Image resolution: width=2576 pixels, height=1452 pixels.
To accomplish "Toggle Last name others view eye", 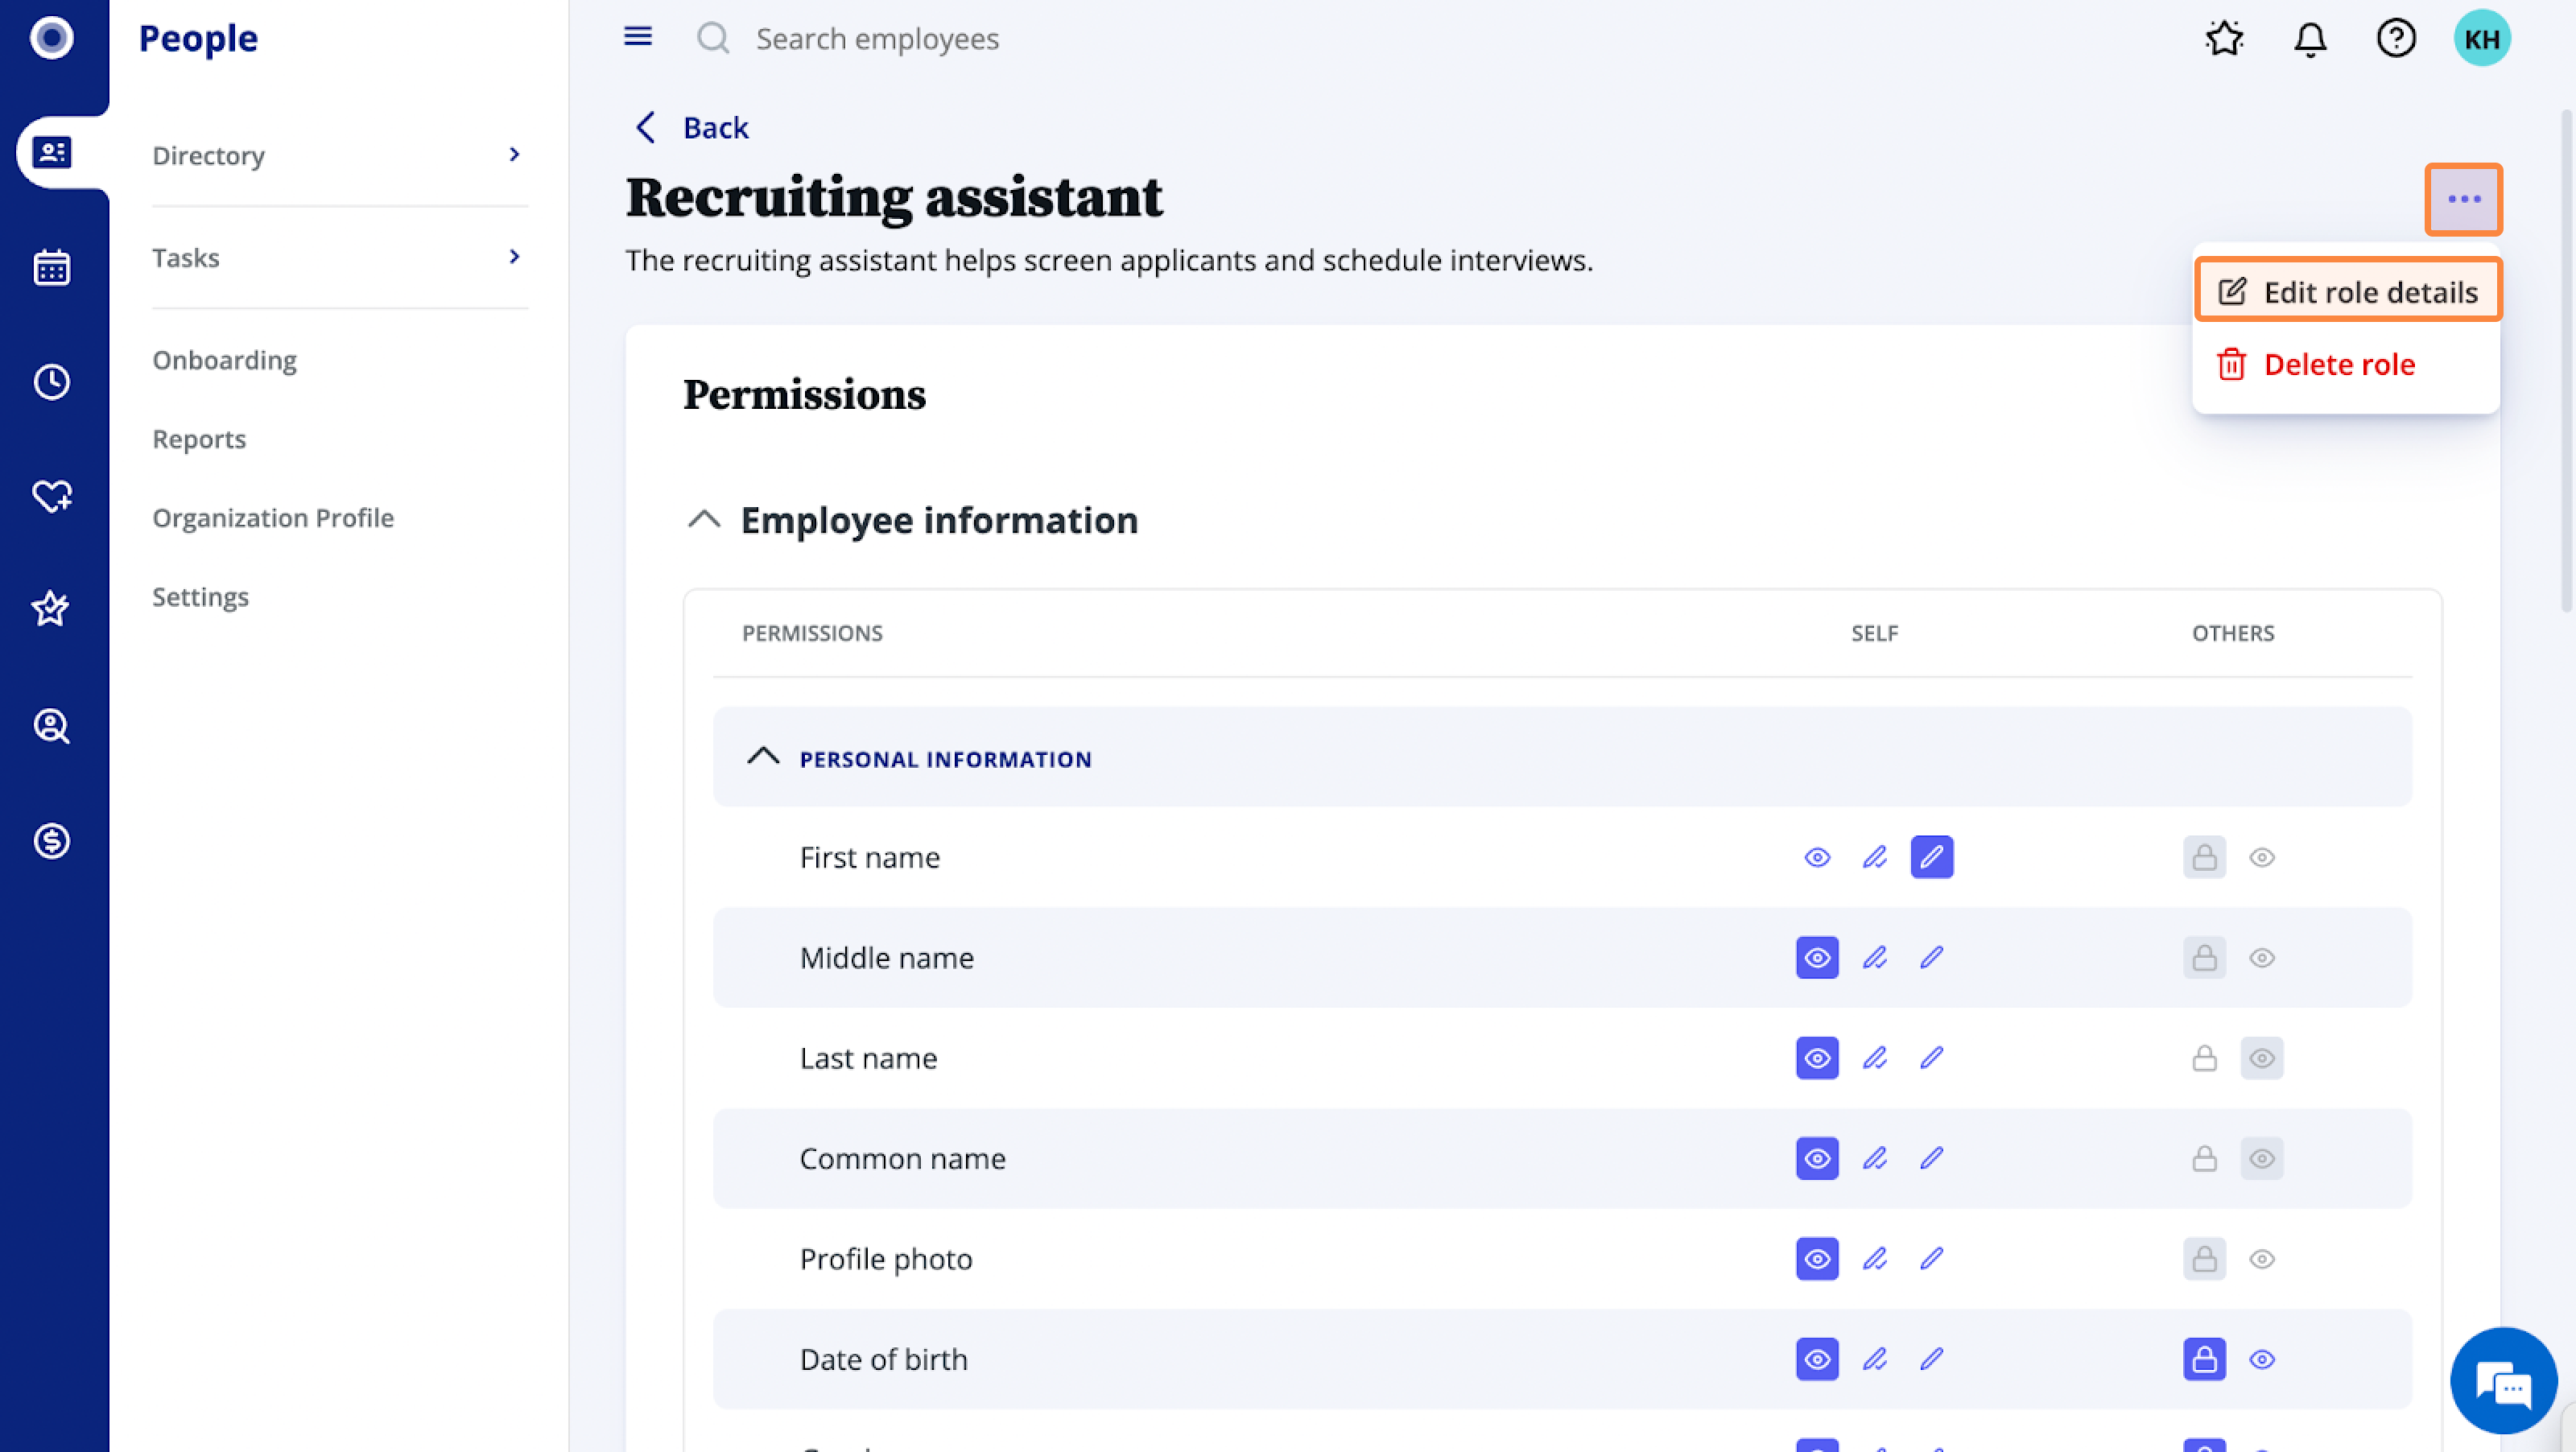I will pos(2262,1057).
